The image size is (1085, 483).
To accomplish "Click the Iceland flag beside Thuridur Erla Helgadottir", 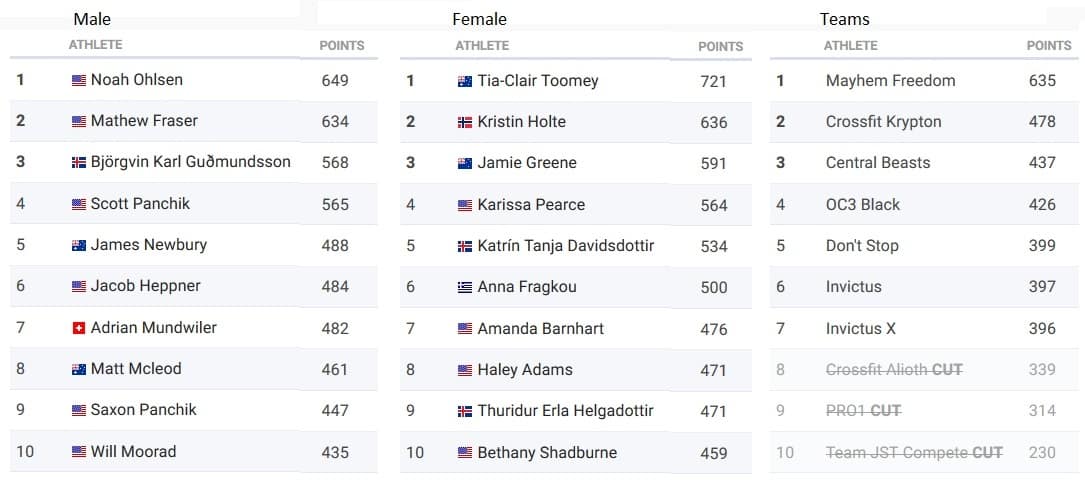I will [x=465, y=411].
